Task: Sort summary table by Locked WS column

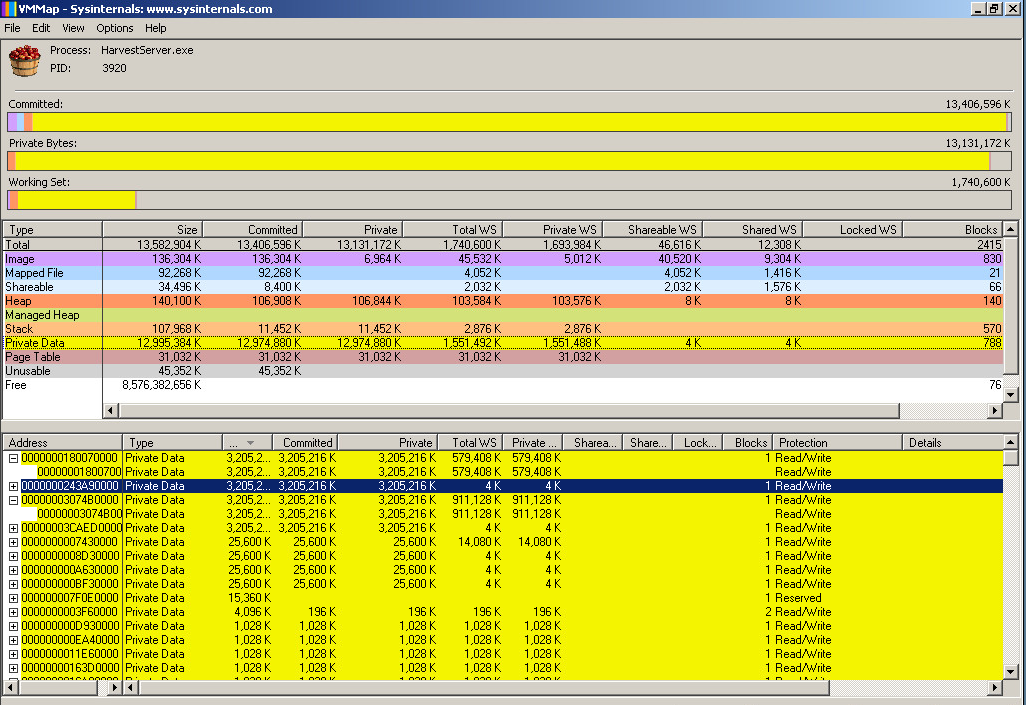Action: (853, 229)
